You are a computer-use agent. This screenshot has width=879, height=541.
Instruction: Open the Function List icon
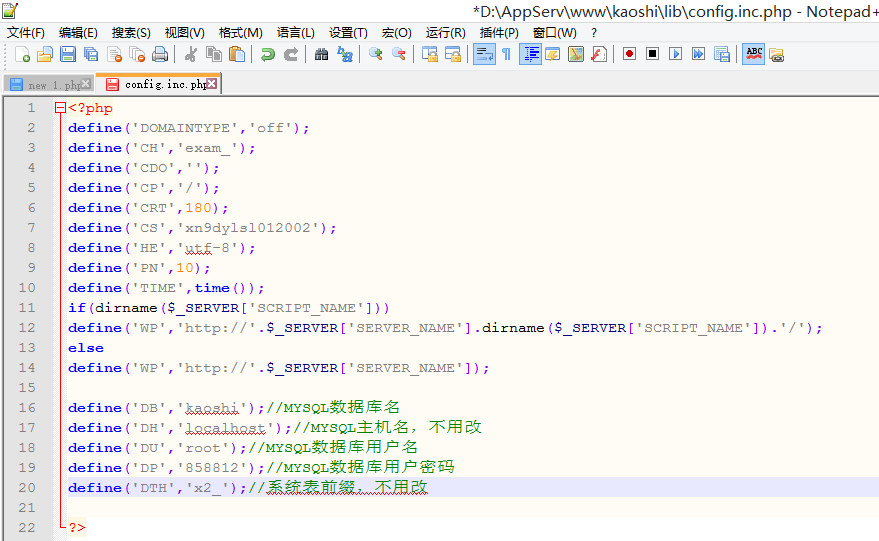[x=599, y=54]
